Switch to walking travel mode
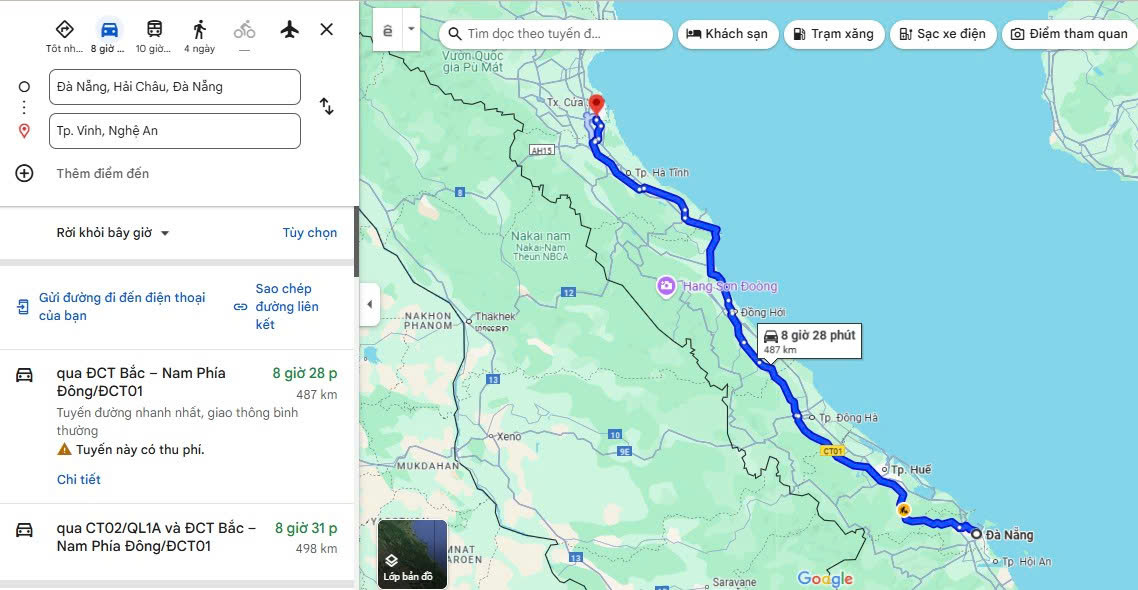Image resolution: width=1138 pixels, height=590 pixels. pyautogui.click(x=200, y=30)
